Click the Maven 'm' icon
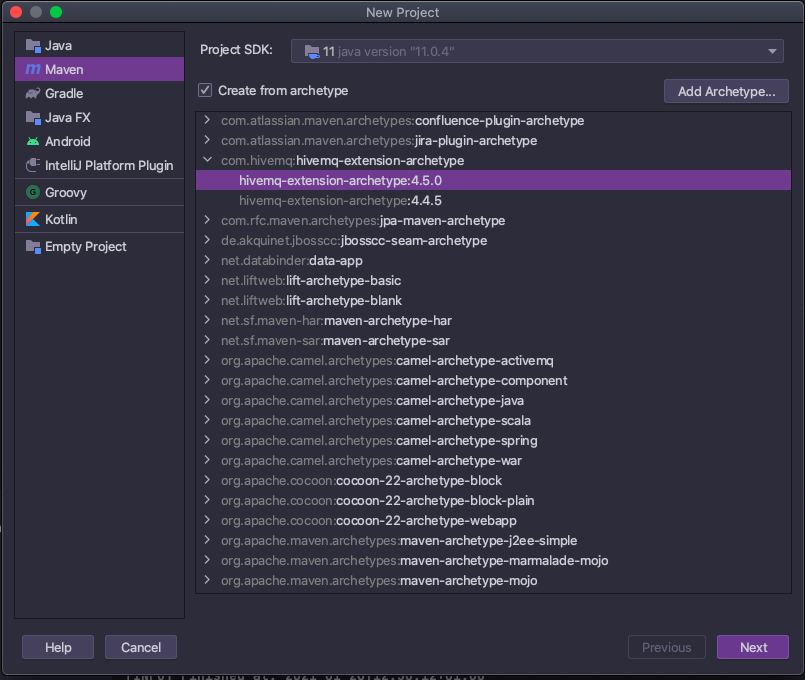 (x=33, y=69)
